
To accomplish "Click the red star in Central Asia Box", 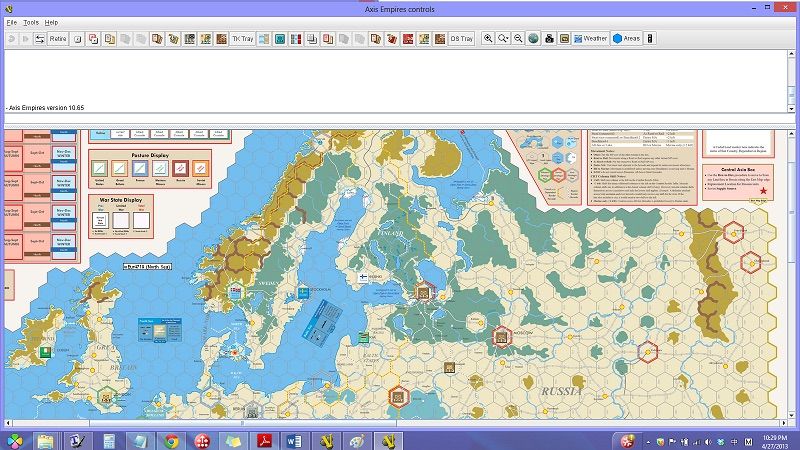I will (x=763, y=191).
